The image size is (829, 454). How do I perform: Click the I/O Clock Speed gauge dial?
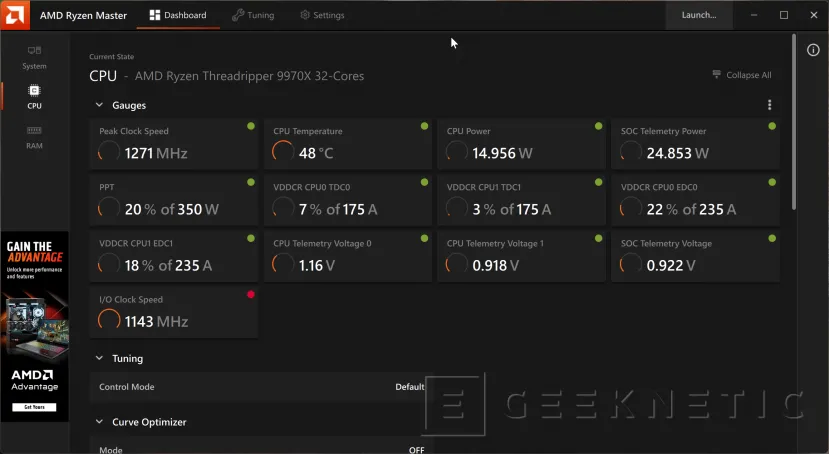point(109,320)
